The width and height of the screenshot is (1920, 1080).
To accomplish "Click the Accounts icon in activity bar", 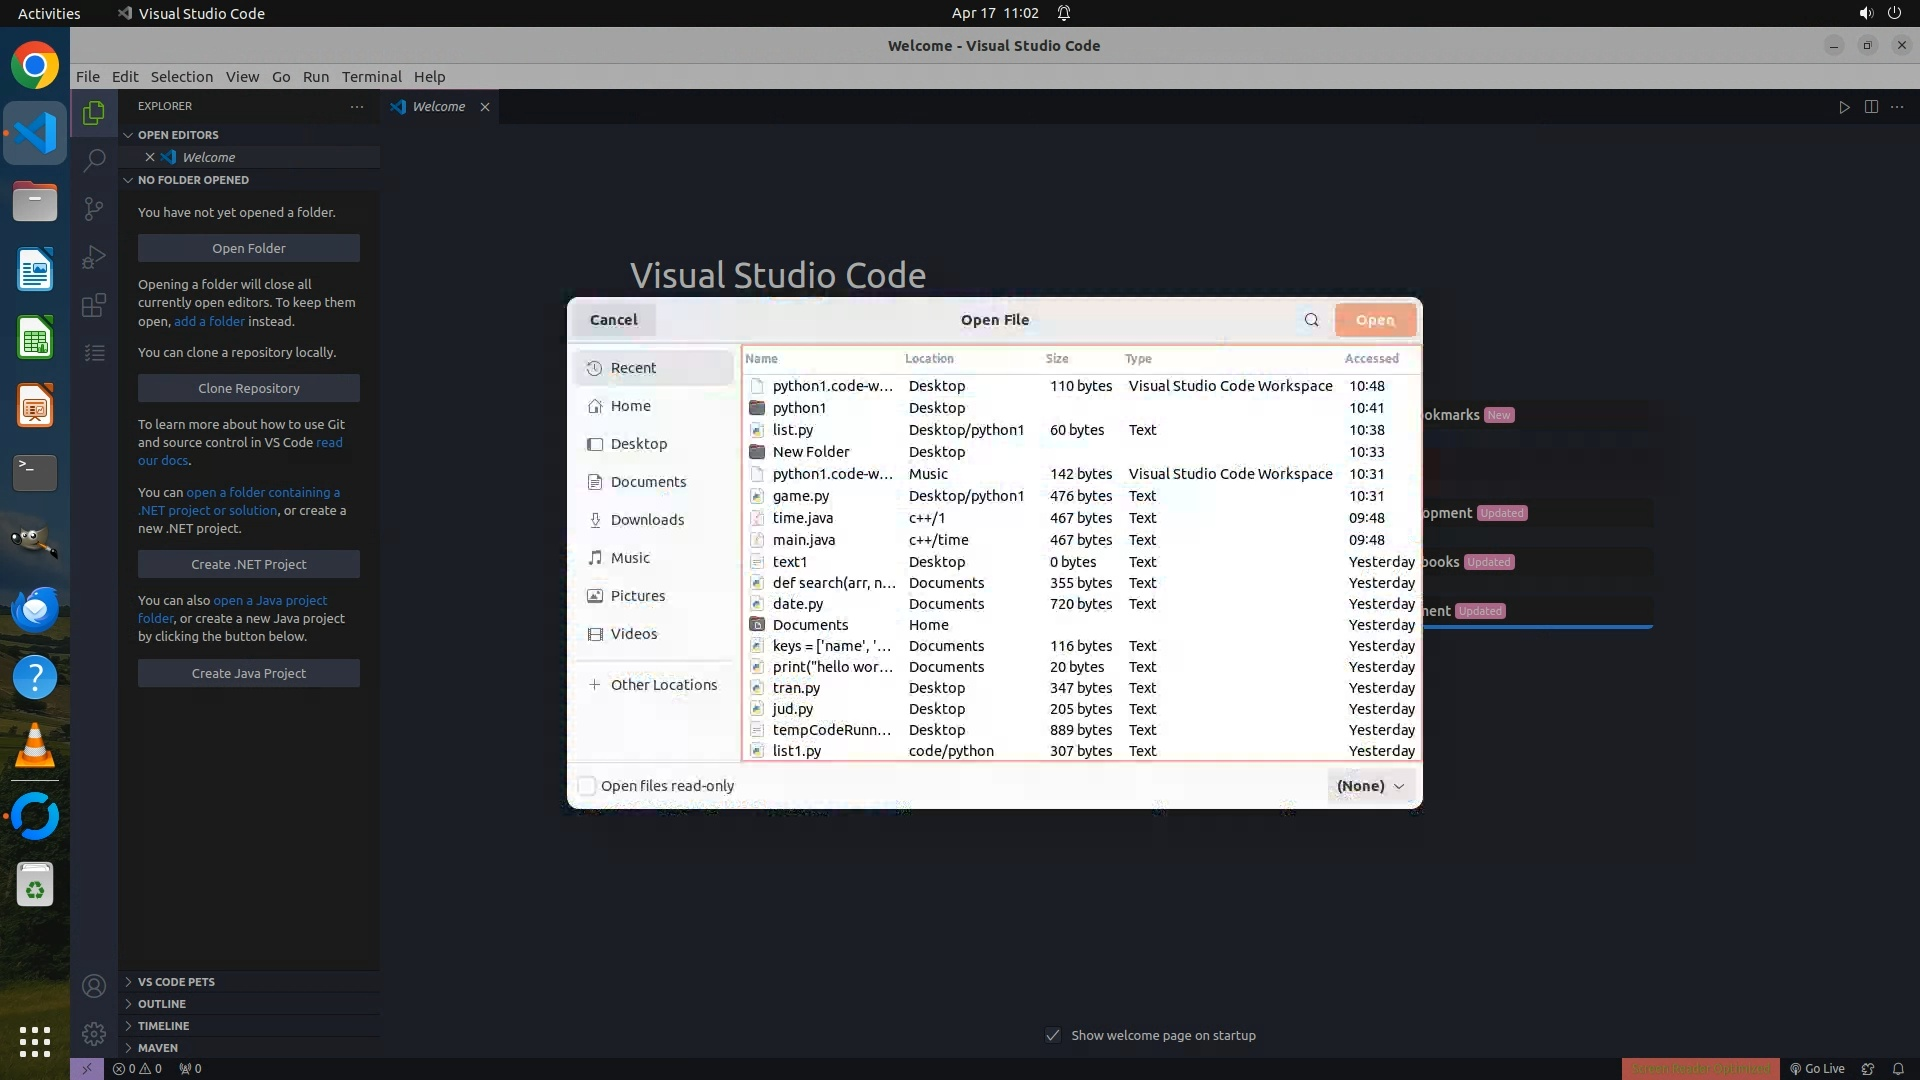I will (94, 986).
